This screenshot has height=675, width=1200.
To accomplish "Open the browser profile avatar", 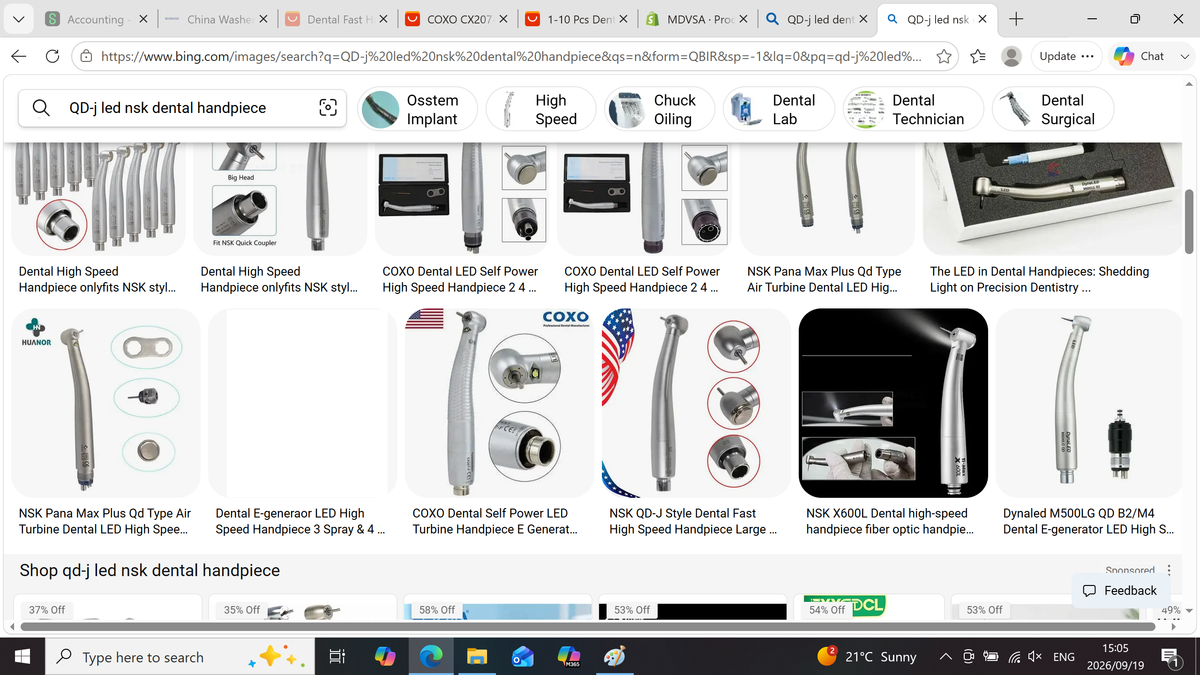I will click(1013, 56).
